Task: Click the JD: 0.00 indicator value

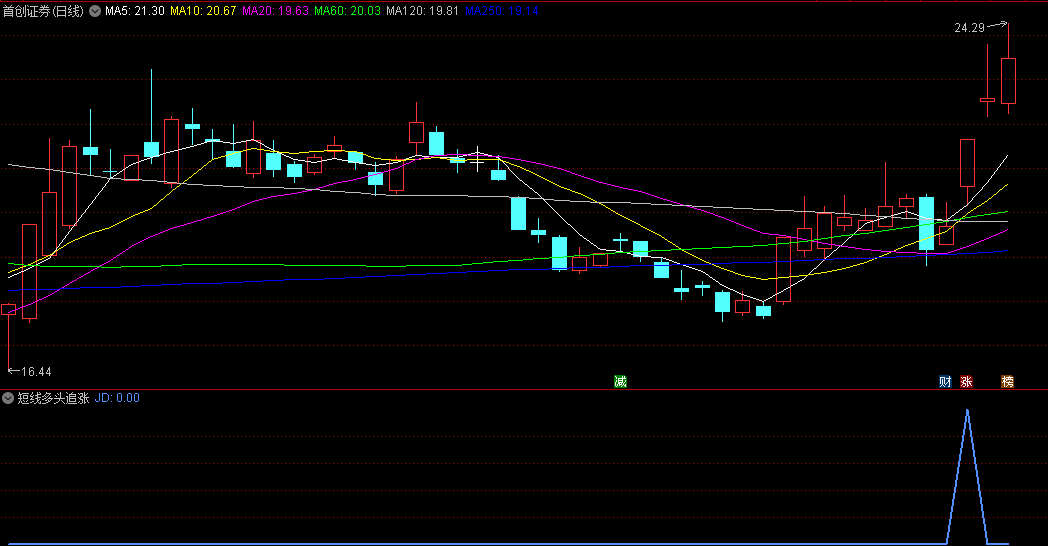Action: (x=117, y=398)
